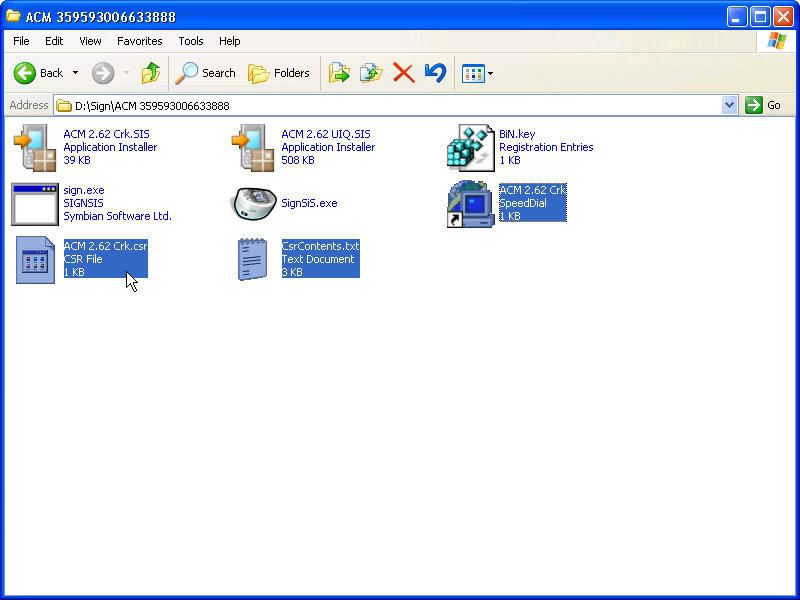The image size is (800, 600).
Task: Click the Copy To toolbar icon
Action: pyautogui.click(x=371, y=73)
